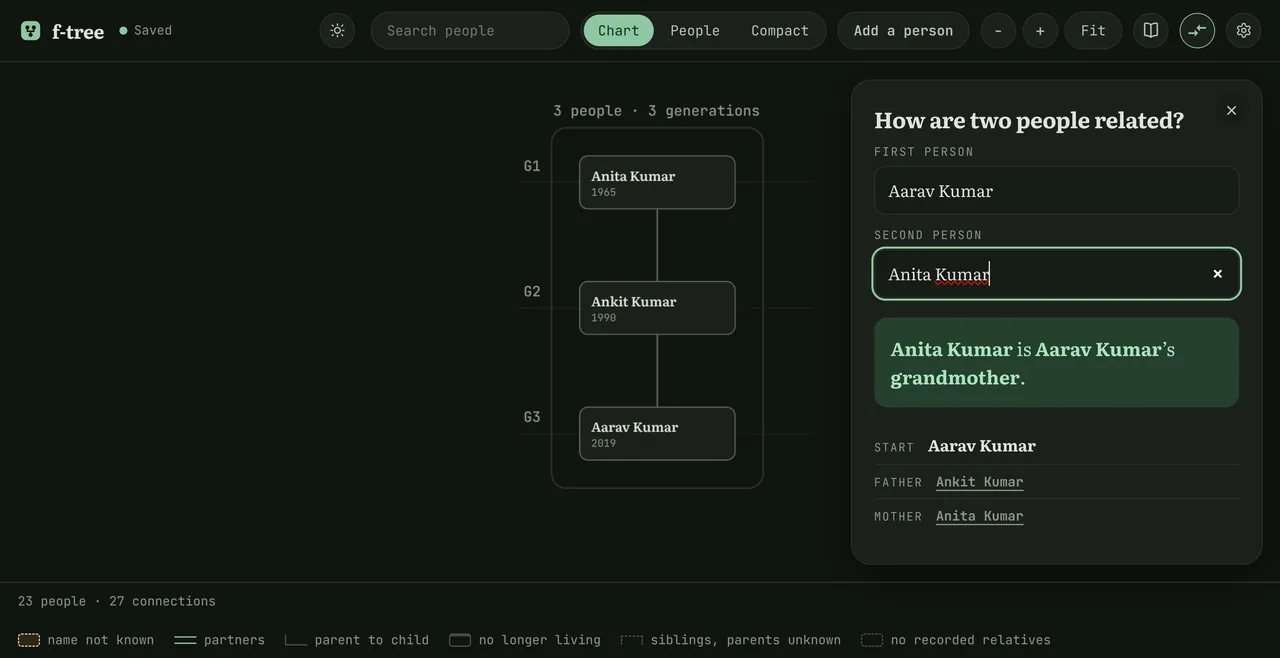Click the grandmother result message
Viewport: 1280px width, 658px height.
point(1057,363)
